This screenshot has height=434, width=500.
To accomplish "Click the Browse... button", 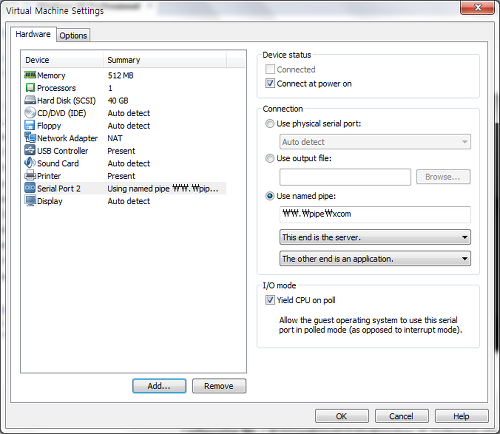I will [x=443, y=177].
